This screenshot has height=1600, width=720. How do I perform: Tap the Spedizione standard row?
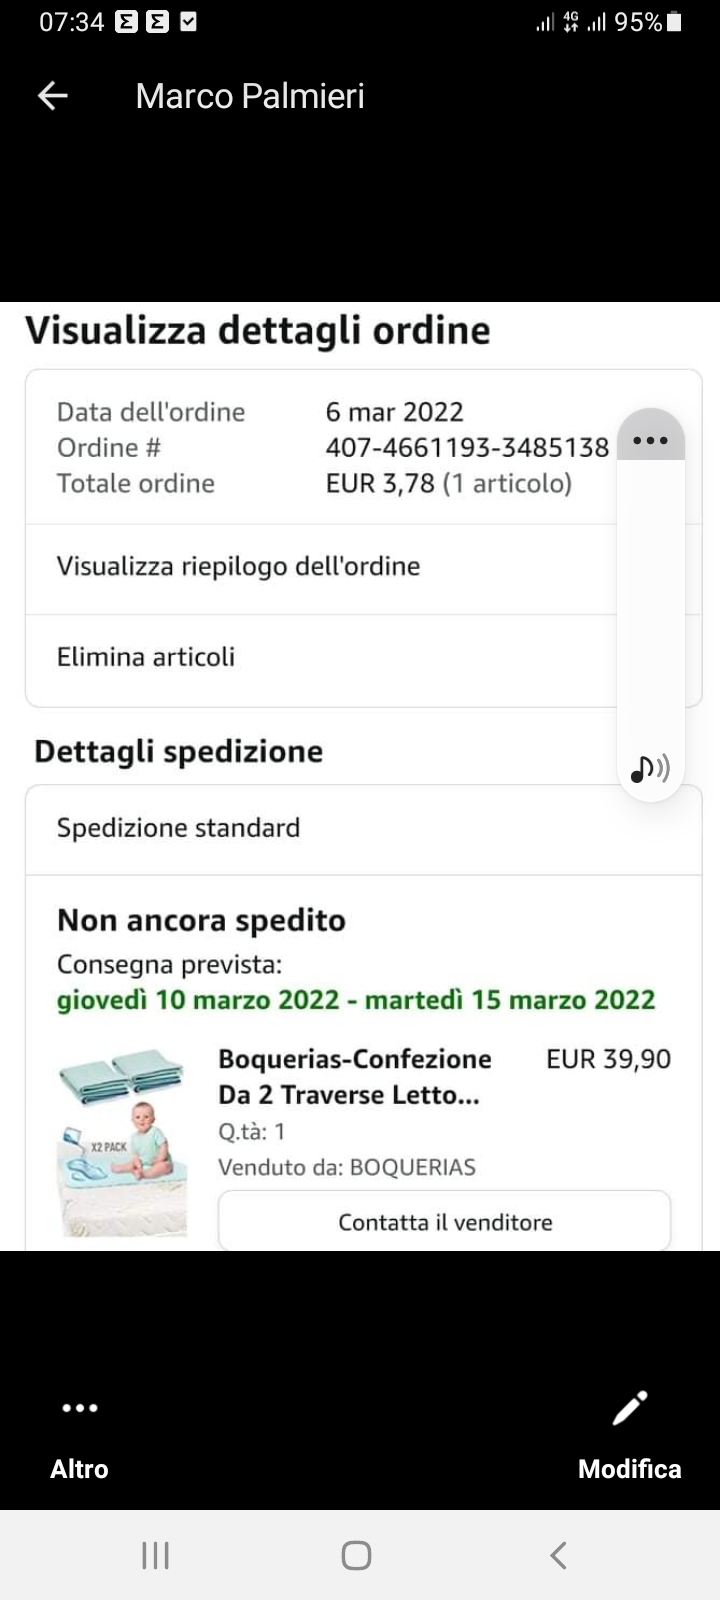[x=364, y=829]
